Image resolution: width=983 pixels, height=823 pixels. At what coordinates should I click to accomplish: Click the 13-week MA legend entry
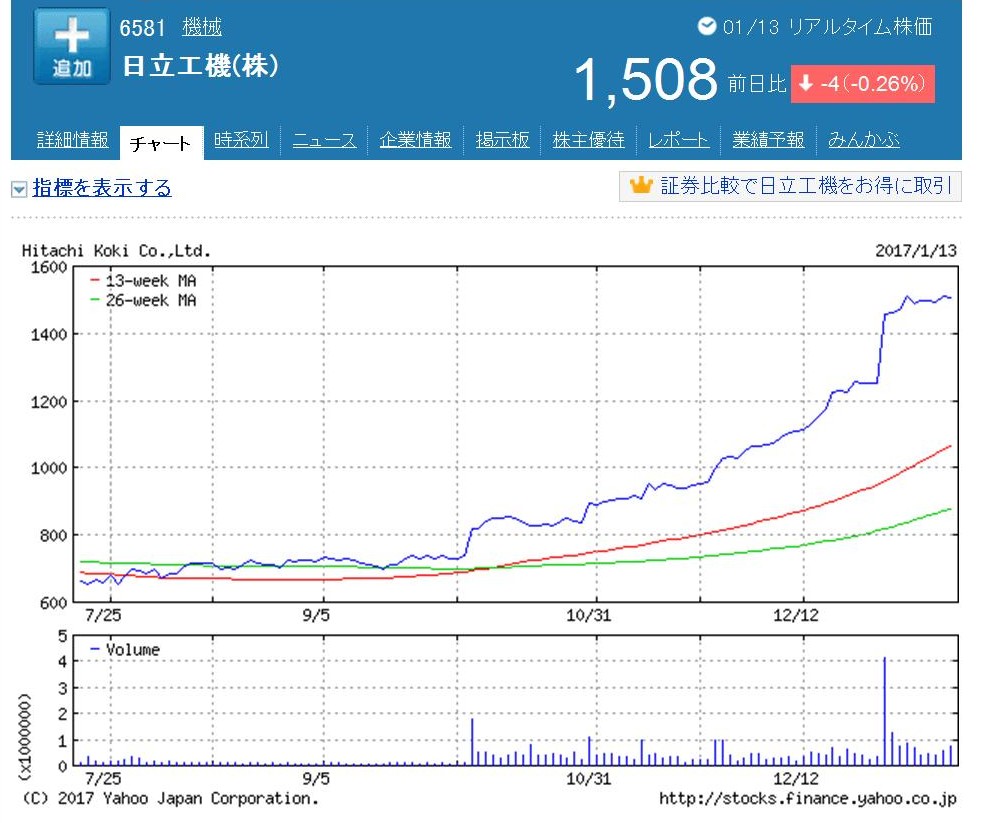[x=144, y=280]
